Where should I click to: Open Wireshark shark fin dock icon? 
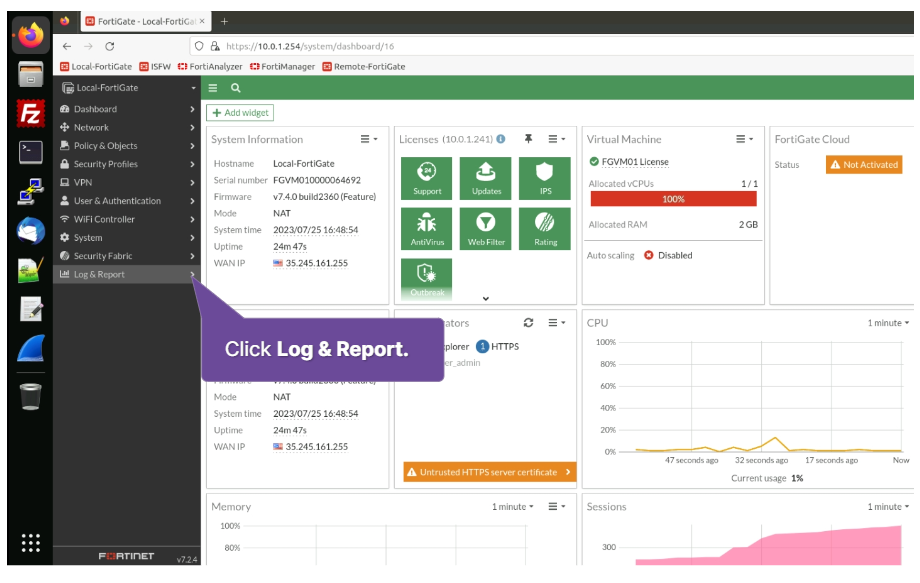click(31, 348)
